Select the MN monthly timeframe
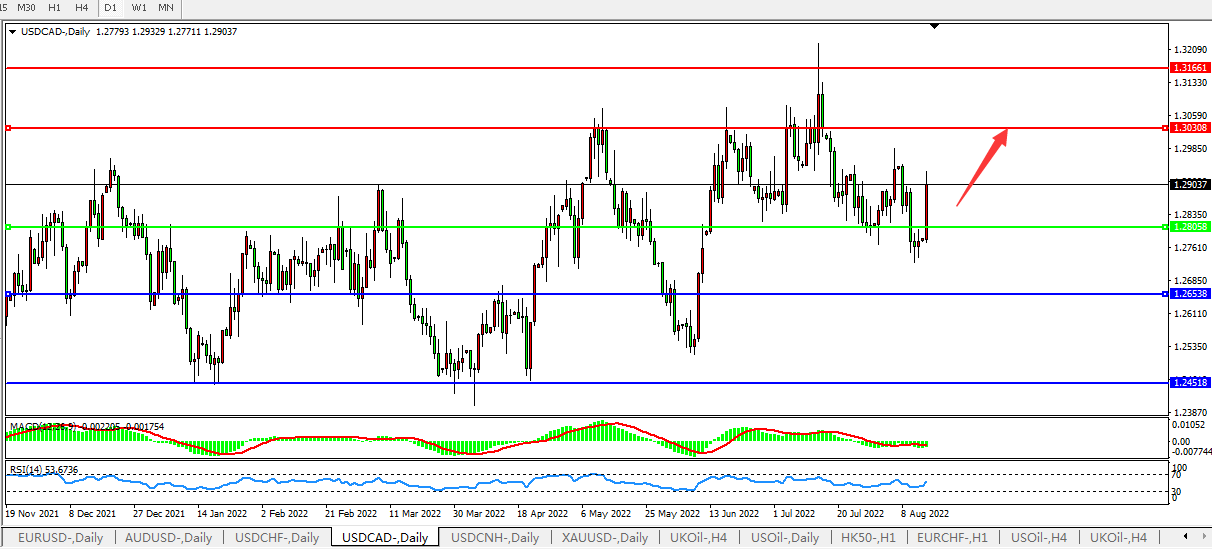Image resolution: width=1212 pixels, height=549 pixels. coord(165,8)
